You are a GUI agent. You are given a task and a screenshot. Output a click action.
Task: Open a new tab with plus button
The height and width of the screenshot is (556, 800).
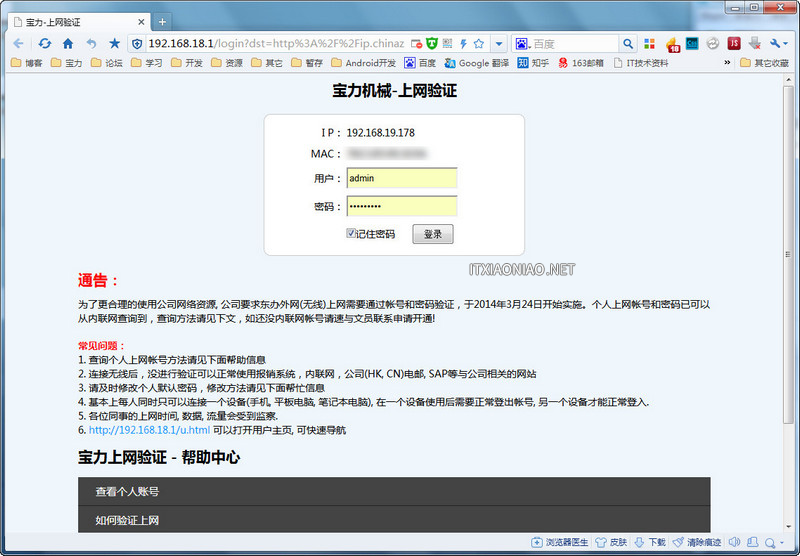(163, 21)
